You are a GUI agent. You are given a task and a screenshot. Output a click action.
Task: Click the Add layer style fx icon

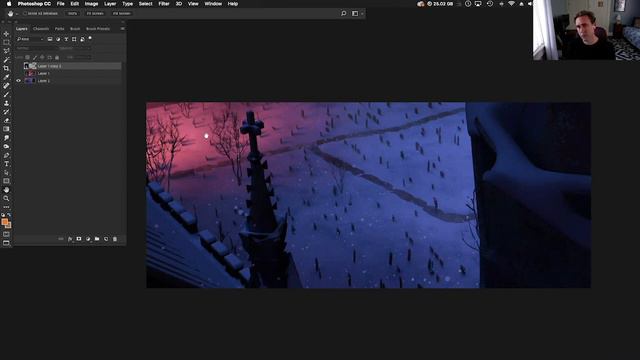(70, 239)
